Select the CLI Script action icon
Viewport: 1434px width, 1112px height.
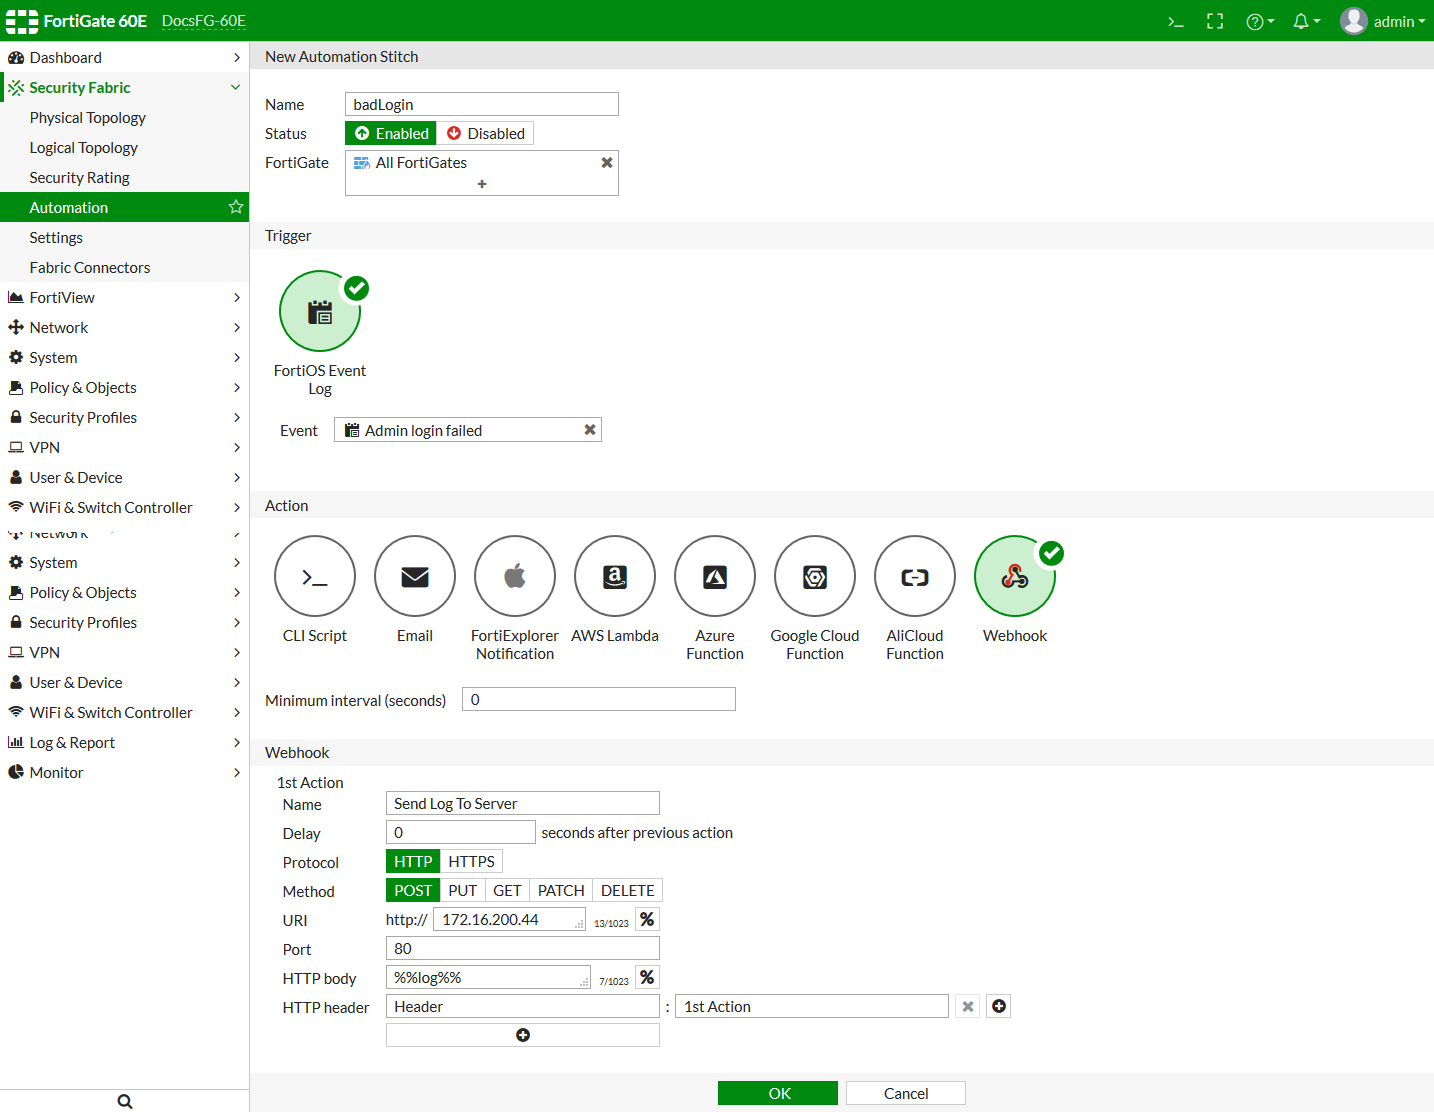click(315, 577)
